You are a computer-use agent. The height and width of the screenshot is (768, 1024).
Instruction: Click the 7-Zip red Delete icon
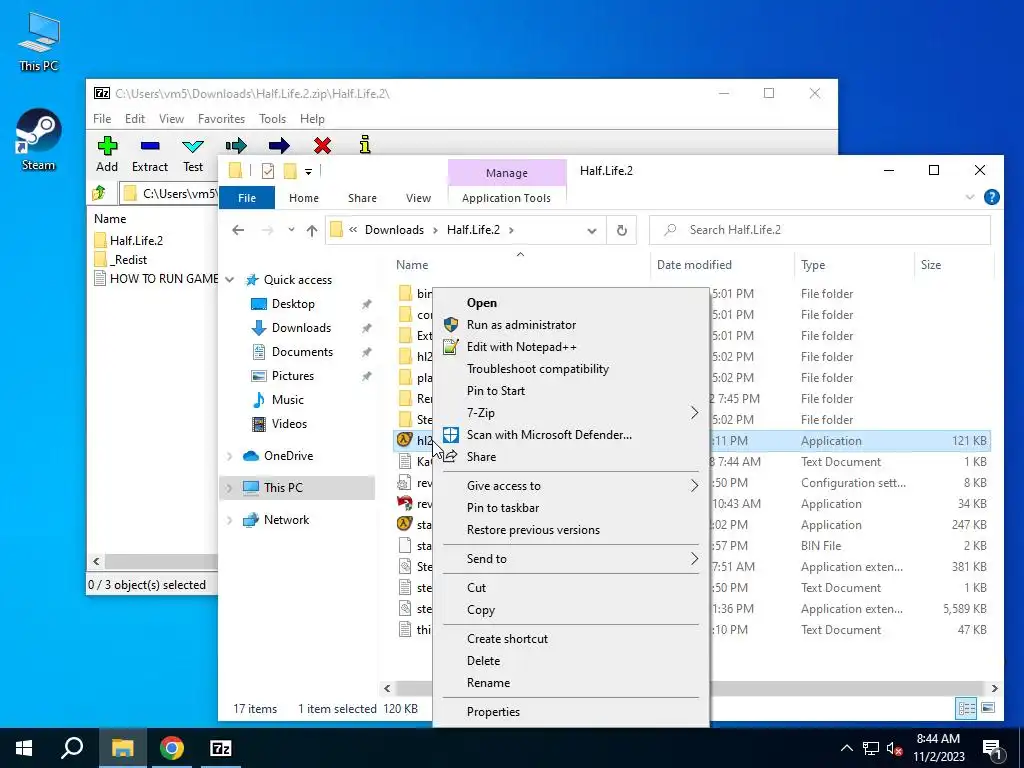point(322,145)
